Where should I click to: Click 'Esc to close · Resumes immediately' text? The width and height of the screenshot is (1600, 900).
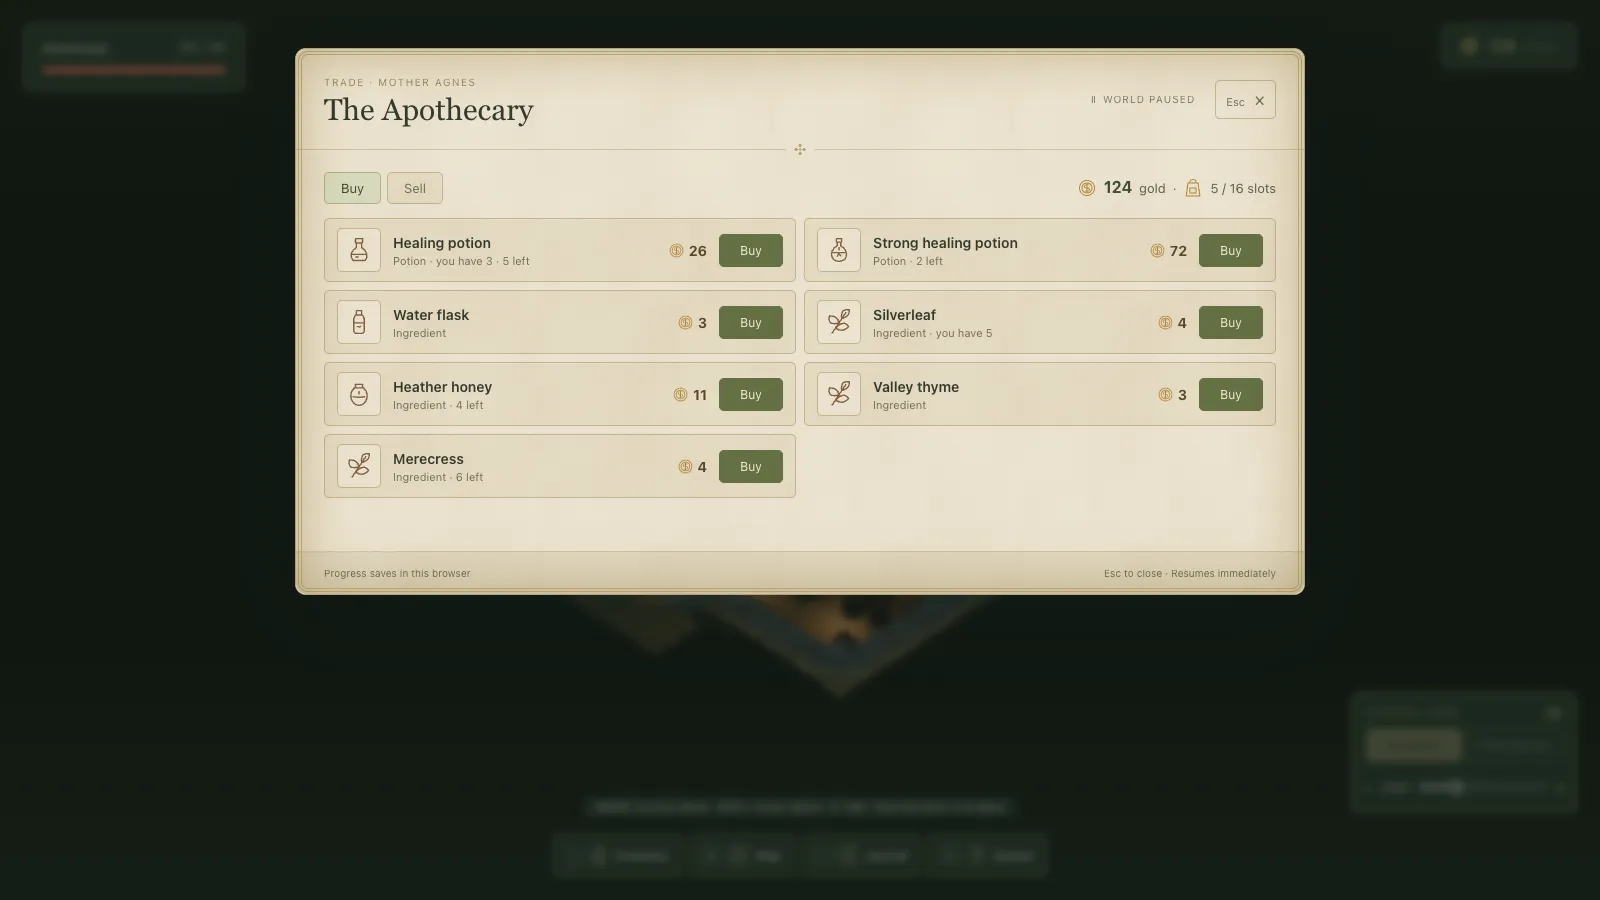[1190, 574]
